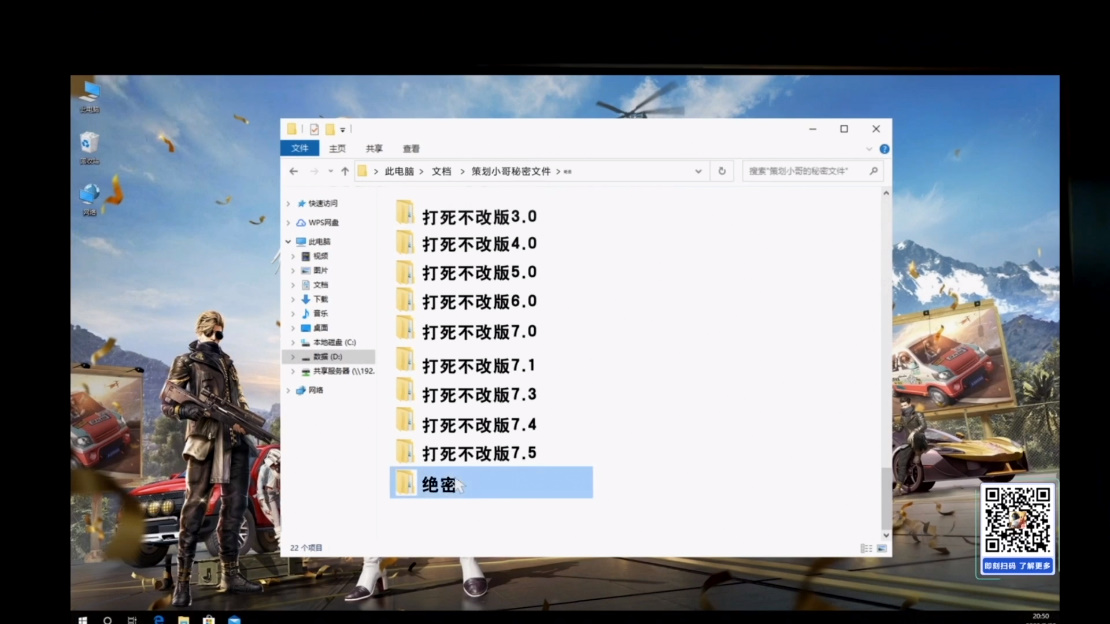Switch to the 主页 ribbon tab
The width and height of the screenshot is (1110, 624).
338,149
